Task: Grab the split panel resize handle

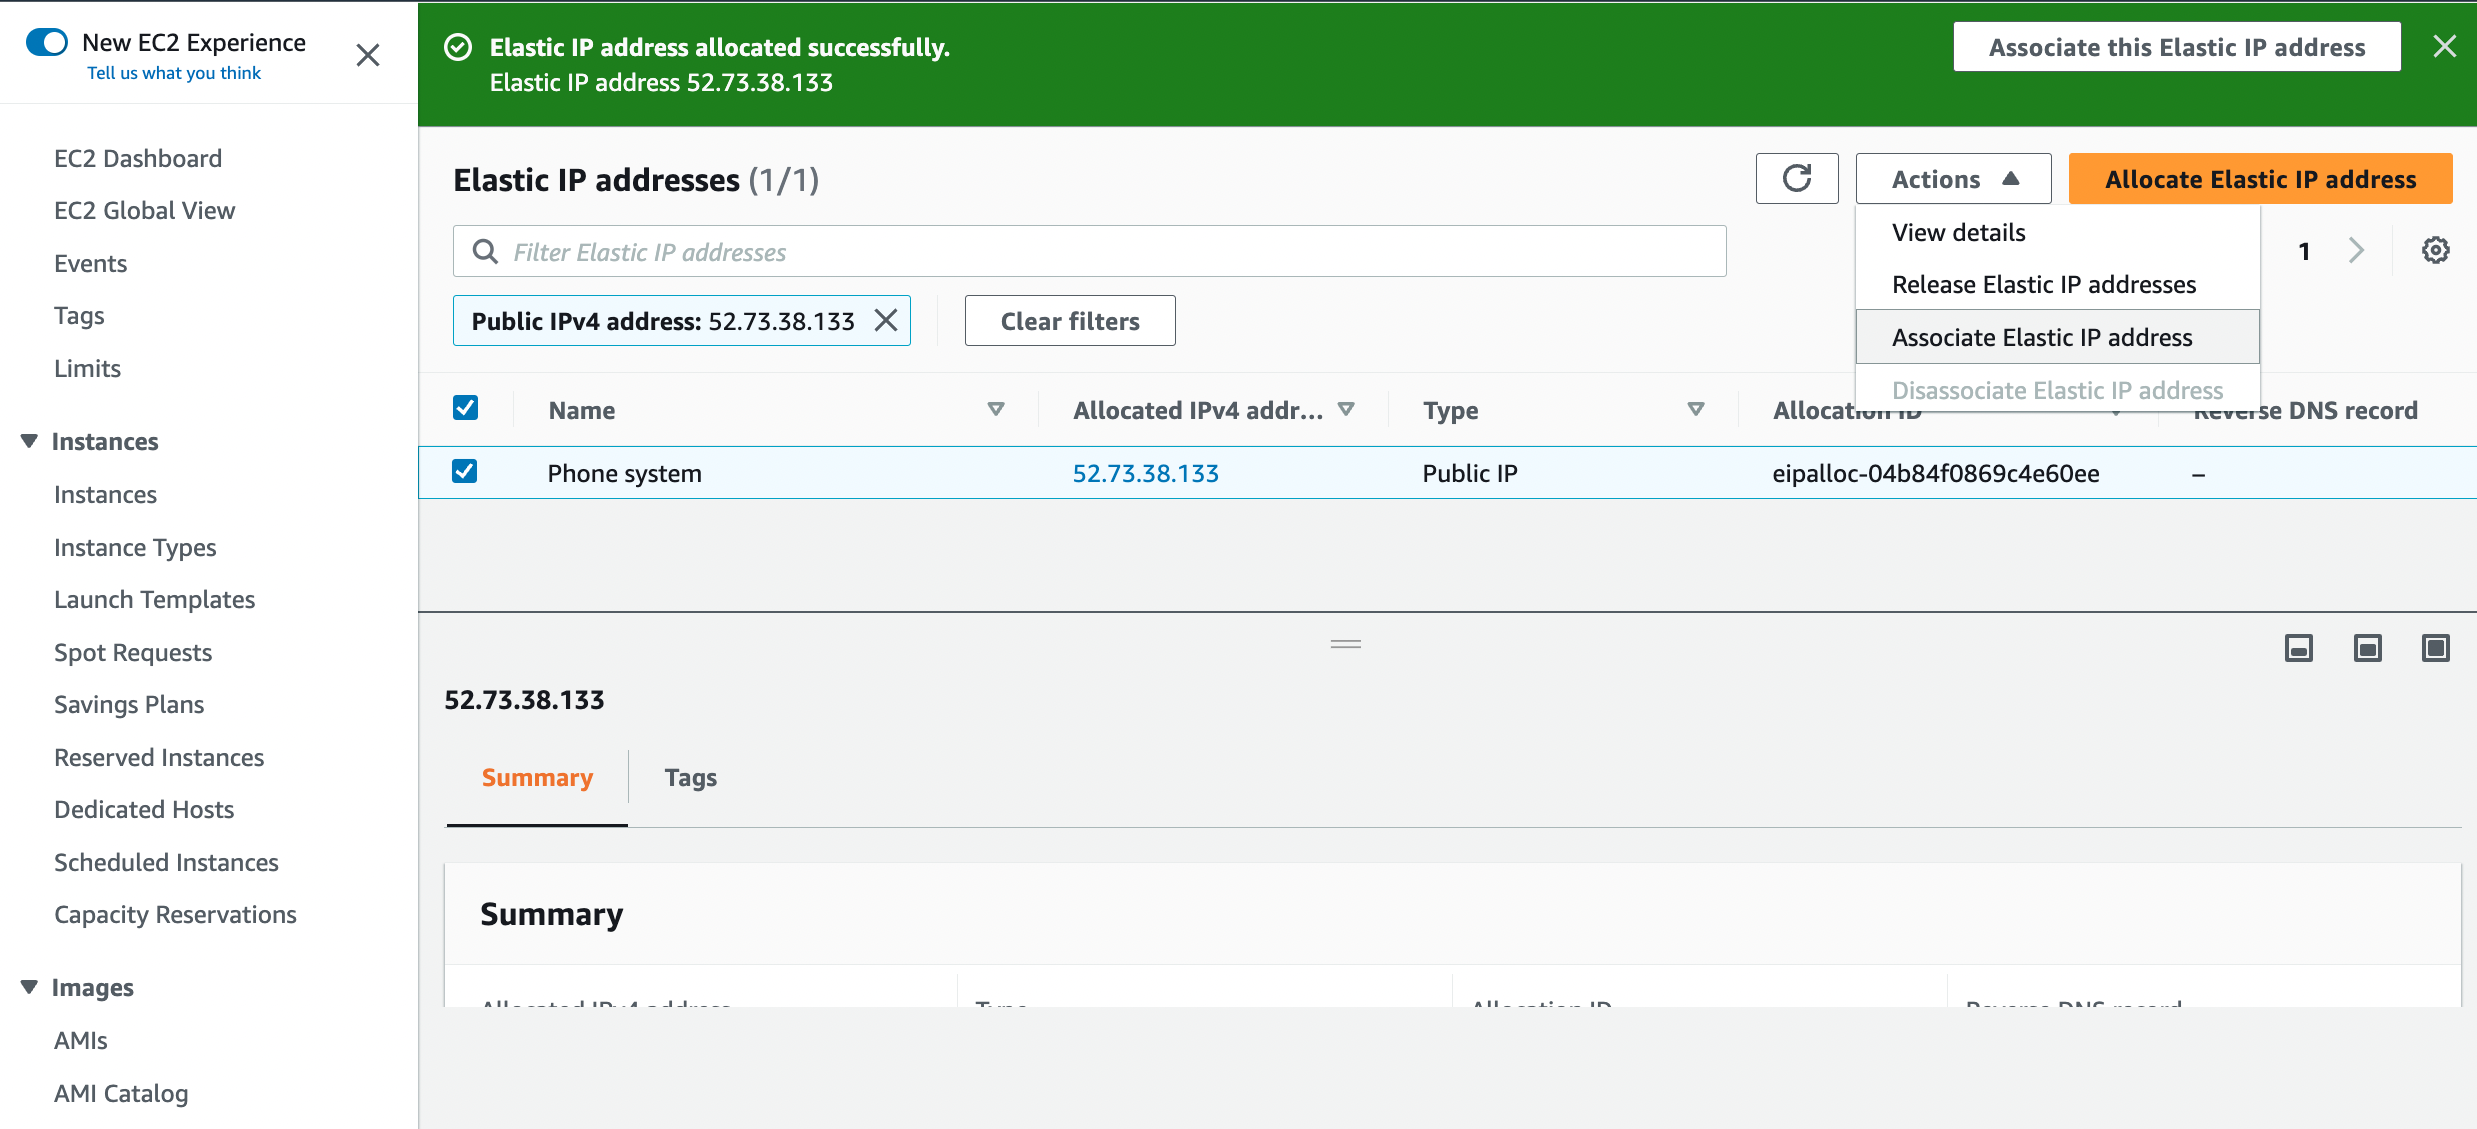Action: coord(1346,644)
